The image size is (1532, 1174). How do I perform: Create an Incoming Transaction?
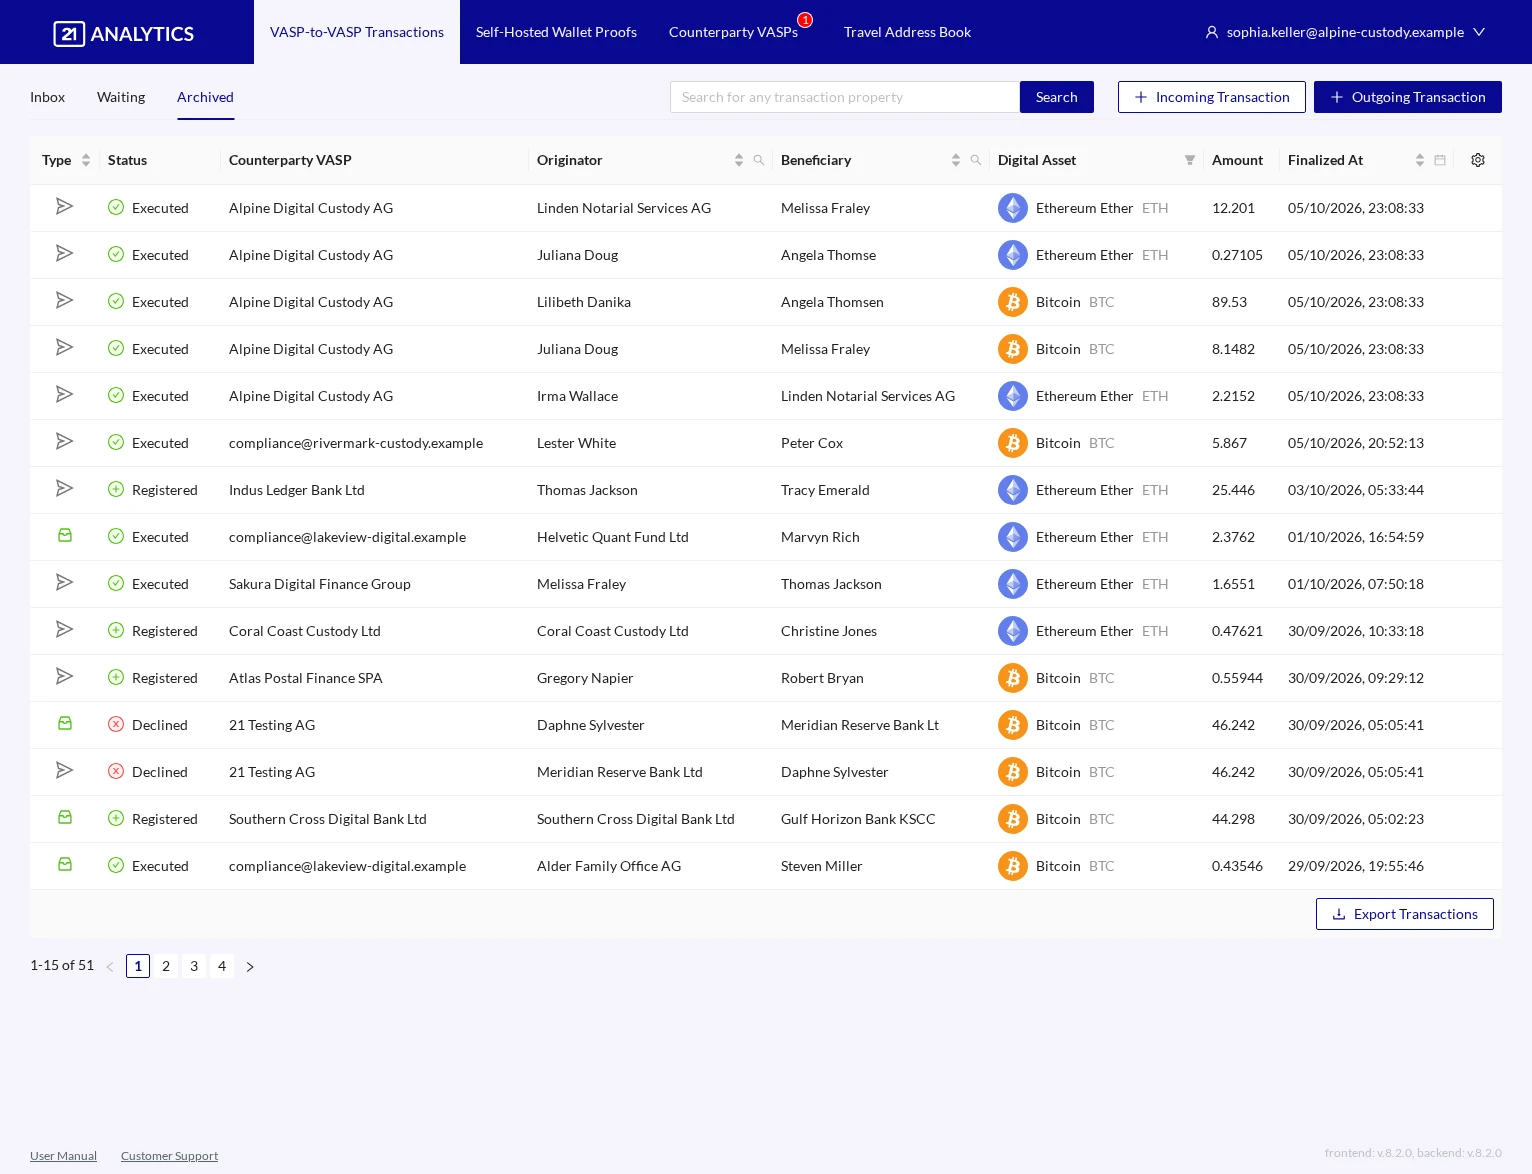1212,97
